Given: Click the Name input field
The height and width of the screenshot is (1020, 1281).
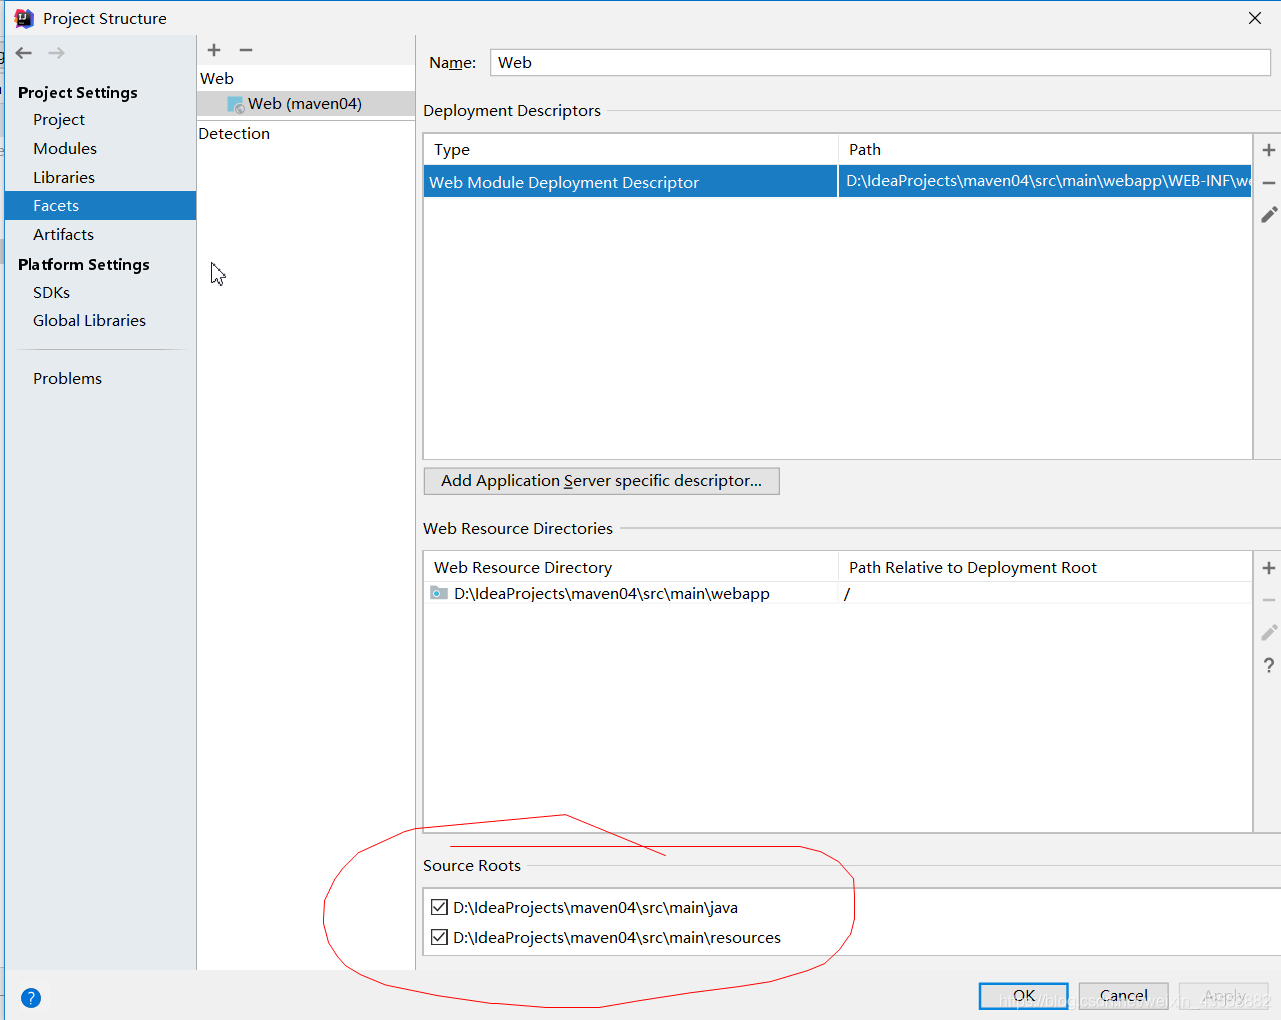Looking at the screenshot, I should (x=880, y=62).
